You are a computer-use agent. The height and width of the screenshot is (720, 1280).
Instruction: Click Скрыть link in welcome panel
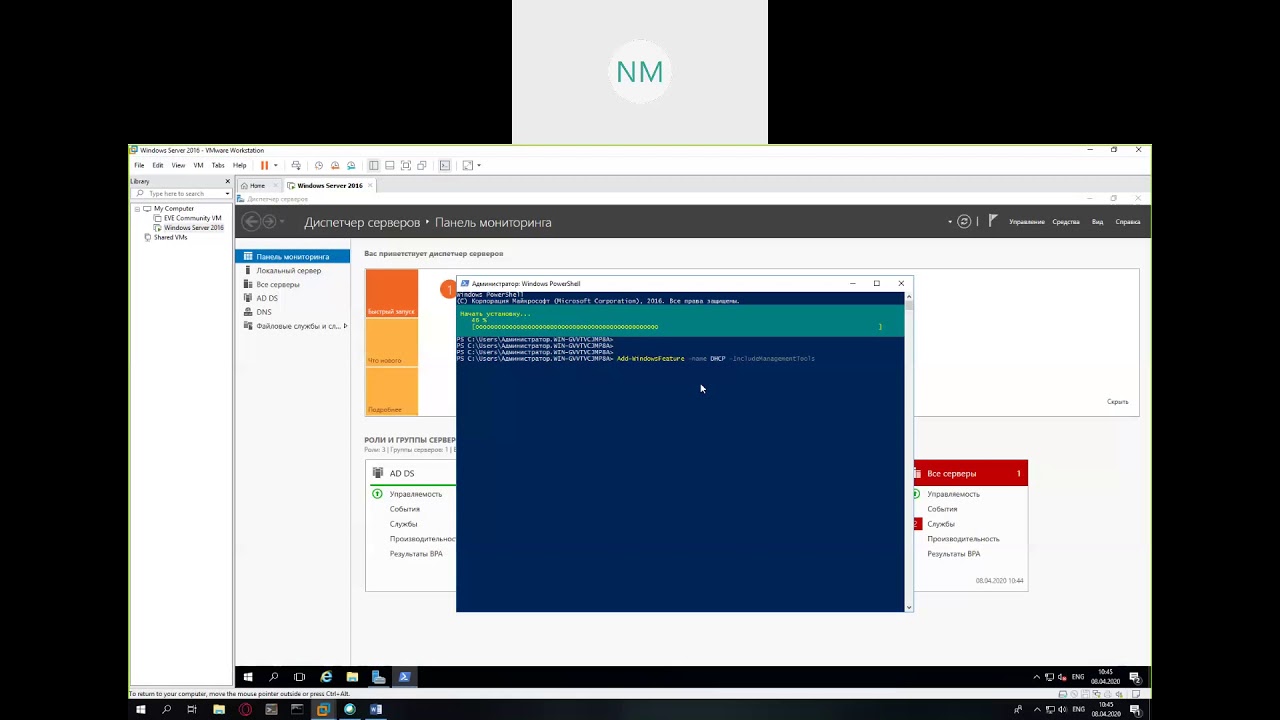pos(1118,402)
